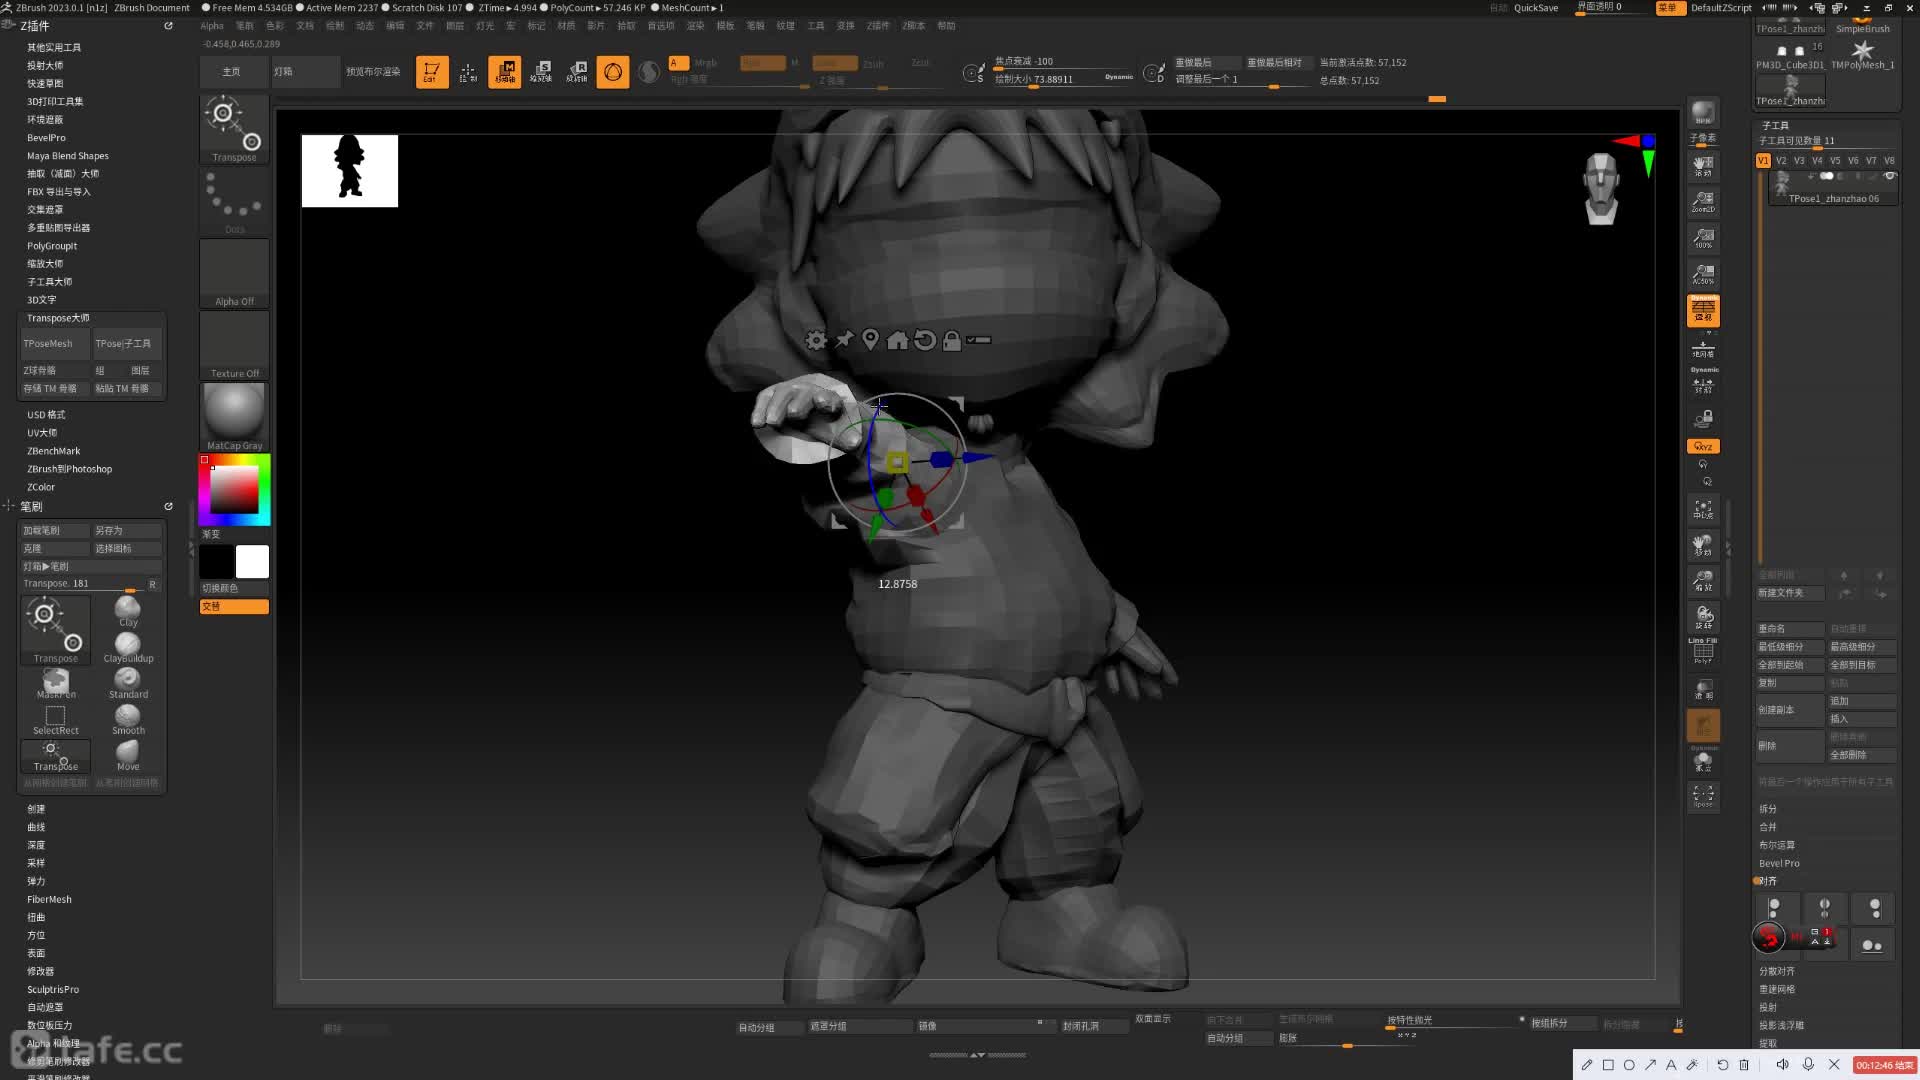The image size is (1920, 1080).
Task: Expand the UV大师 plugin entry
Action: (x=42, y=433)
